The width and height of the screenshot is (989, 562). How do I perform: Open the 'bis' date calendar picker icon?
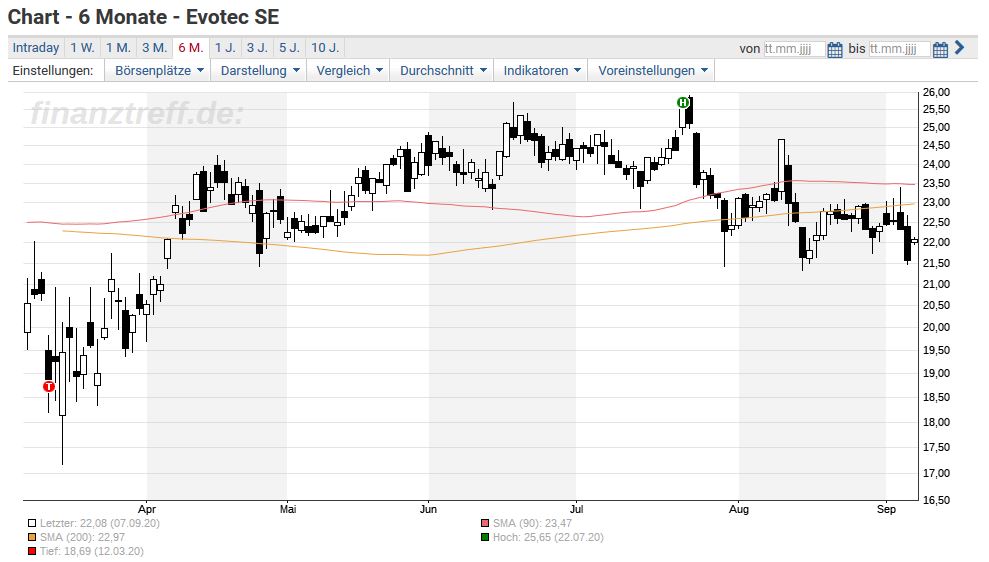coord(940,49)
